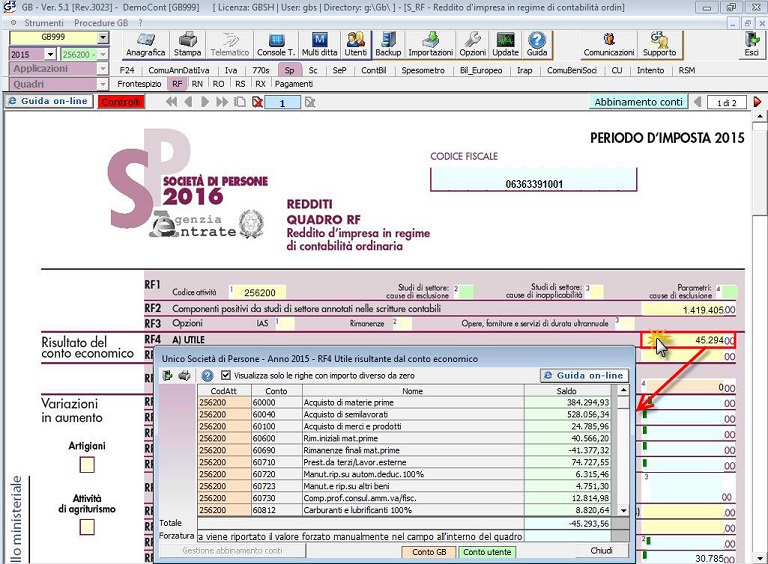Click help question icon in RF4 dialog
This screenshot has height=564, width=768.
(207, 376)
